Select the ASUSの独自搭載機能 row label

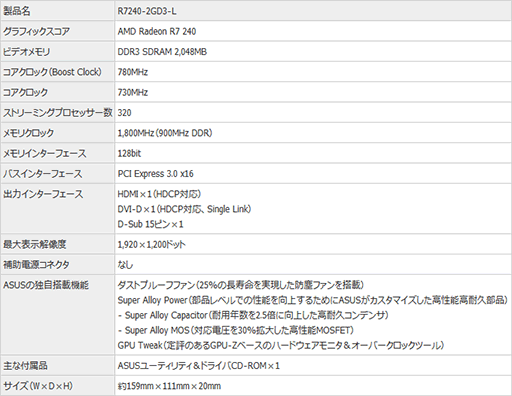pyautogui.click(x=46, y=285)
